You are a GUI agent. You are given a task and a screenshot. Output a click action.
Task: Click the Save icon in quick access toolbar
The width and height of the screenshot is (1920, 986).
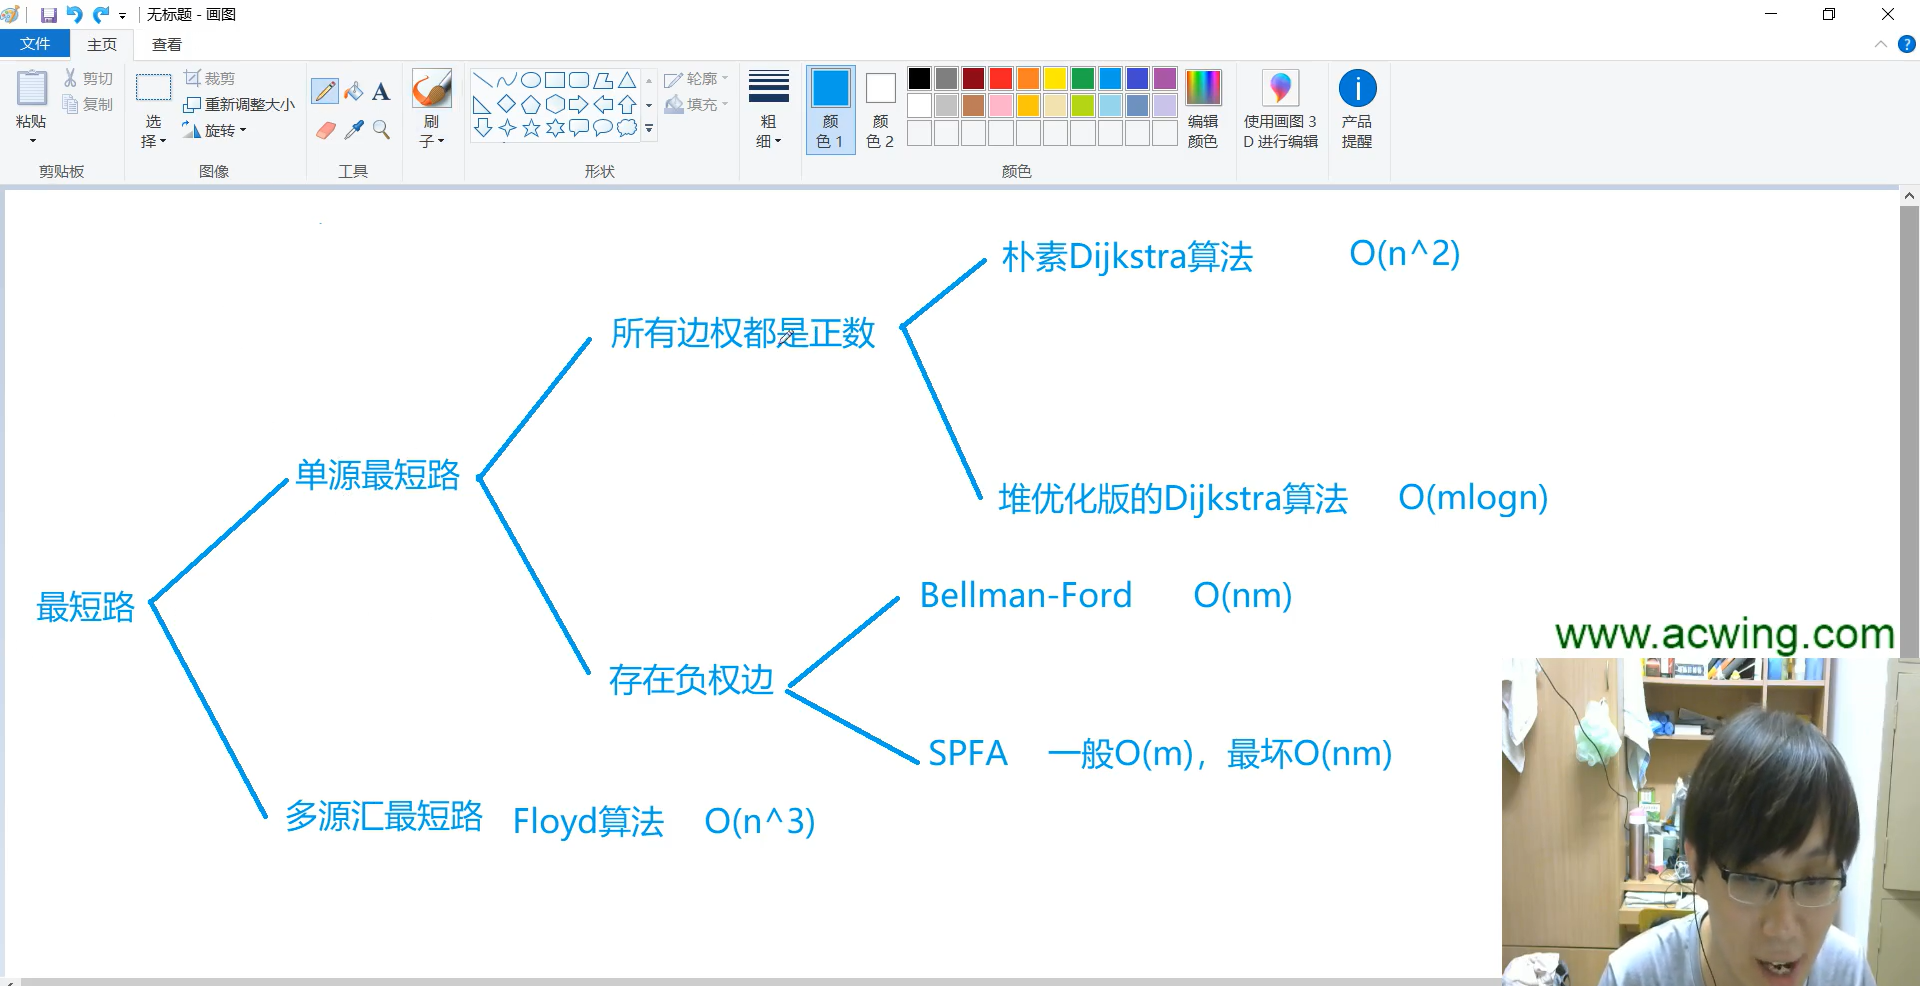coord(48,15)
